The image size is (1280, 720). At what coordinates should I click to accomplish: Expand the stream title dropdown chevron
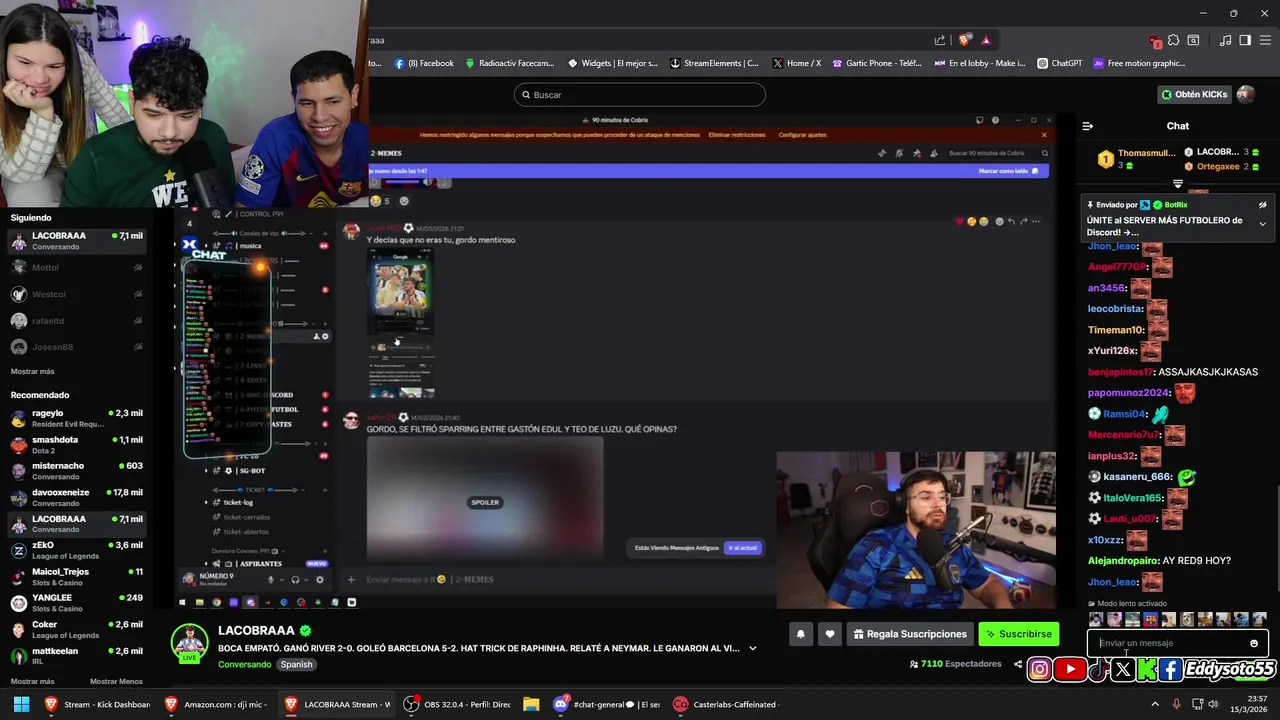click(x=753, y=648)
